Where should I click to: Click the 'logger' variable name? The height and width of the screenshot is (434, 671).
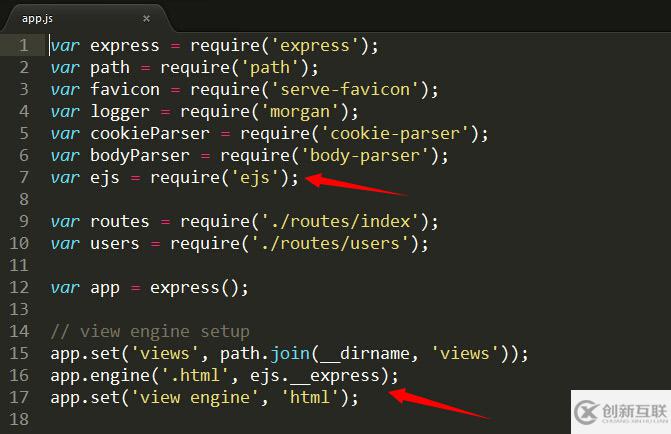(x=120, y=111)
